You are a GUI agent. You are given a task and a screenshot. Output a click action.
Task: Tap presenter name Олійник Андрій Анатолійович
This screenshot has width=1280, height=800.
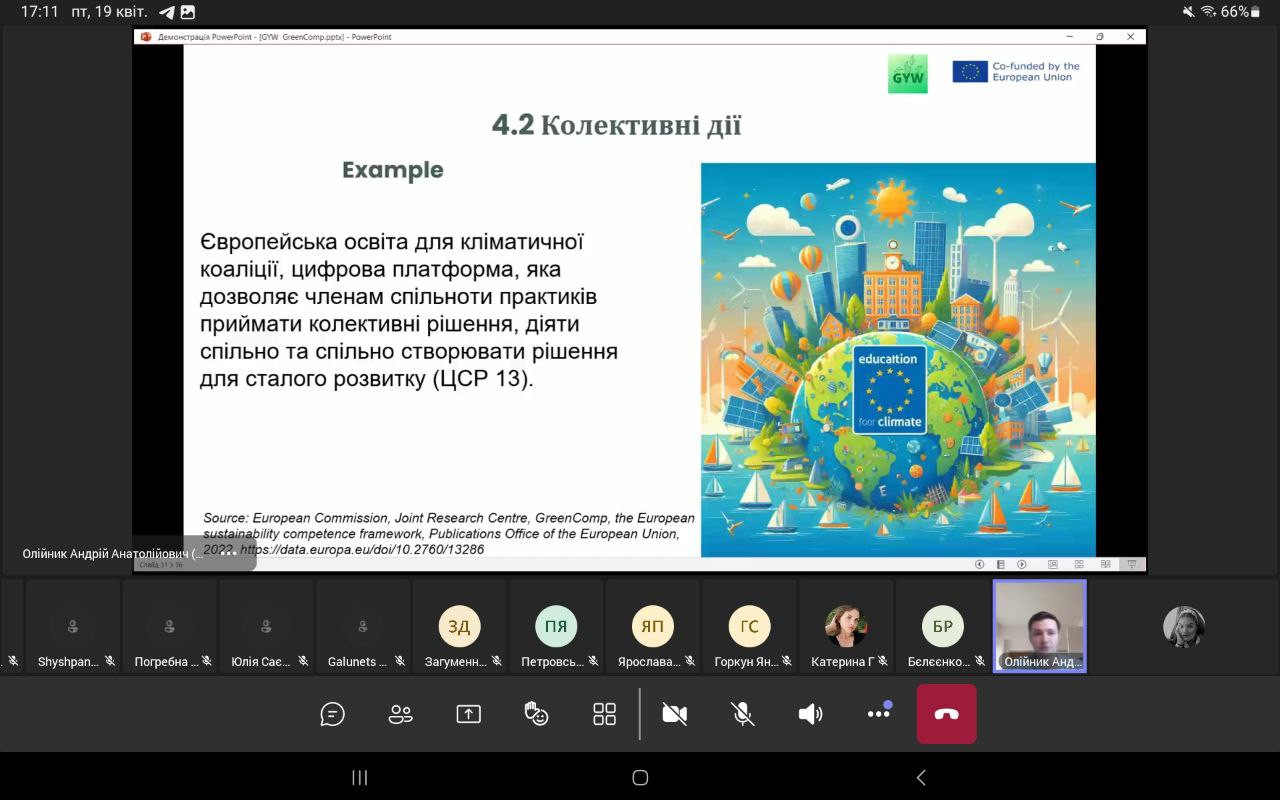[113, 553]
